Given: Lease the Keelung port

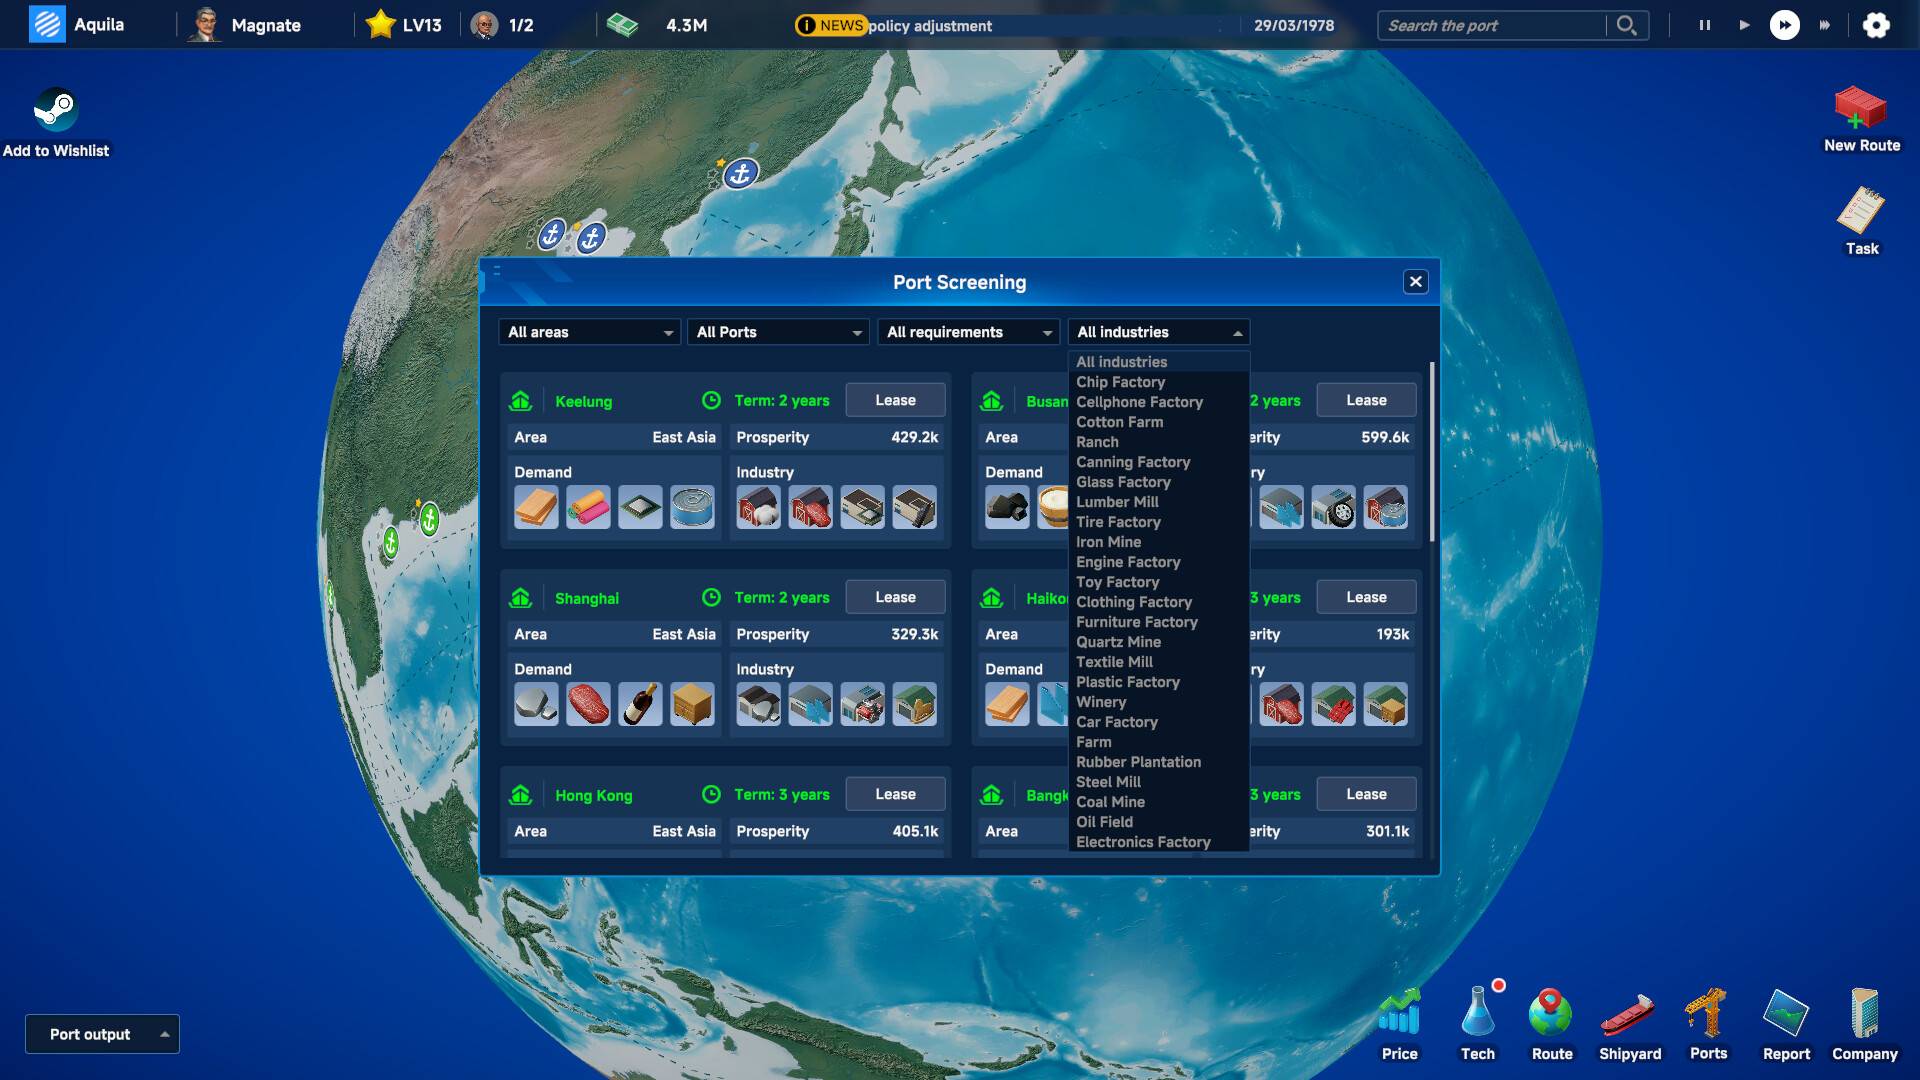Looking at the screenshot, I should point(895,400).
